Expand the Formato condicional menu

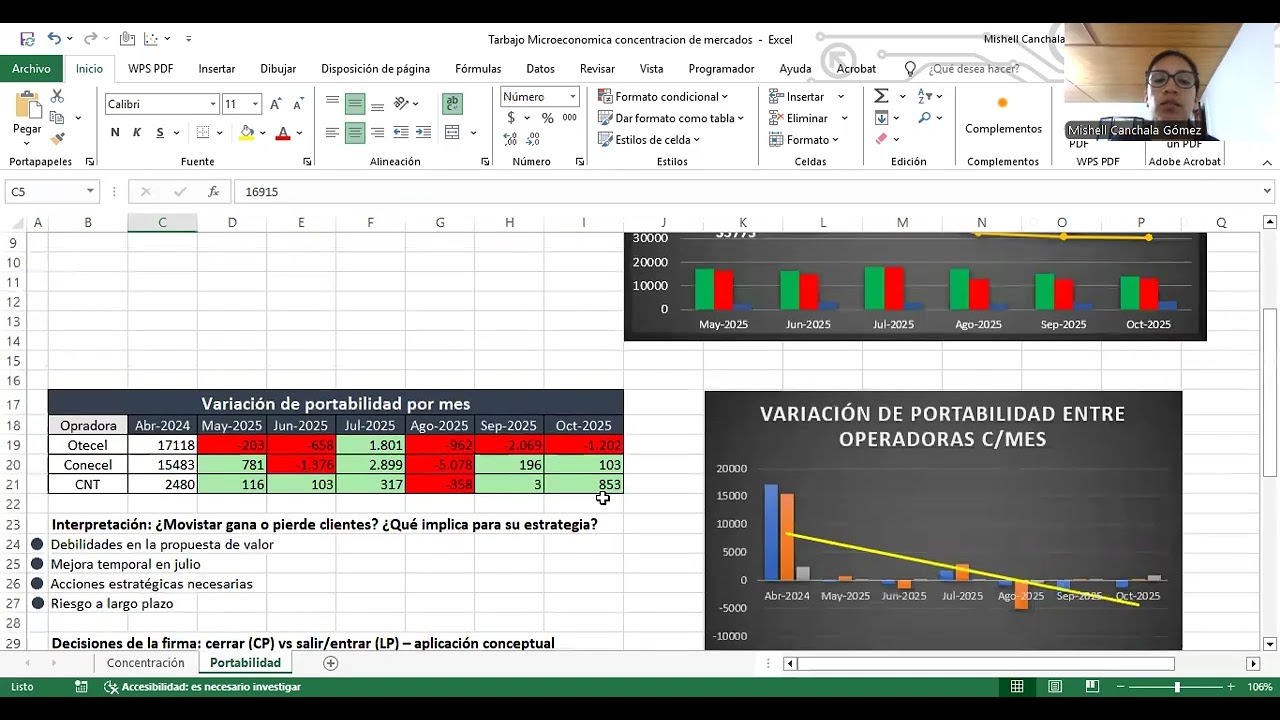tap(663, 96)
